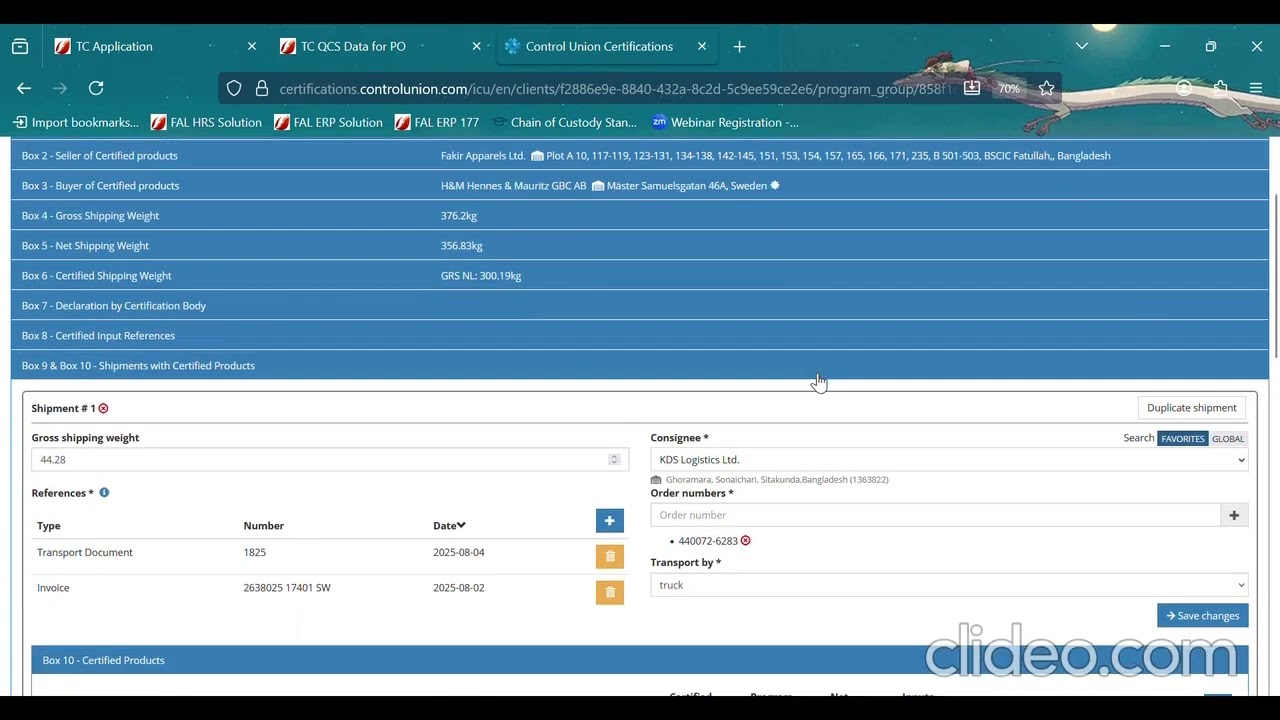Screen dimensions: 1280x720
Task: Select invoice number 2638025 17401 SW
Action: pos(286,588)
